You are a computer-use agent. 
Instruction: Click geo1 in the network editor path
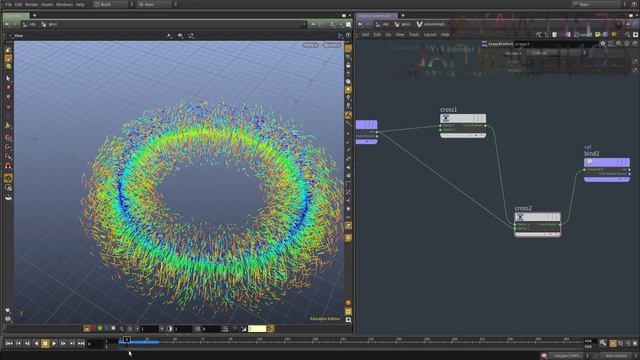[x=402, y=24]
